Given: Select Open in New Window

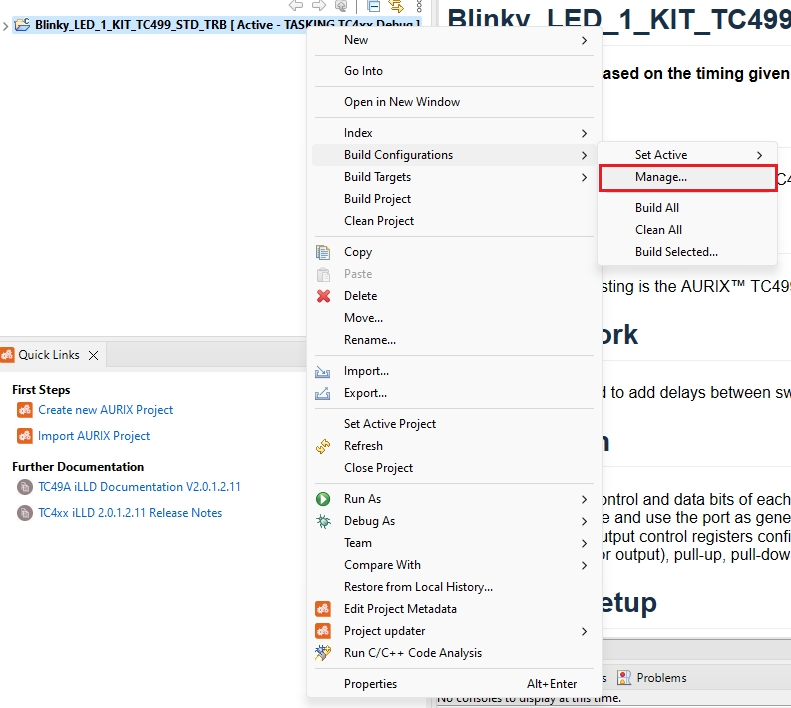Looking at the screenshot, I should coord(454,102).
